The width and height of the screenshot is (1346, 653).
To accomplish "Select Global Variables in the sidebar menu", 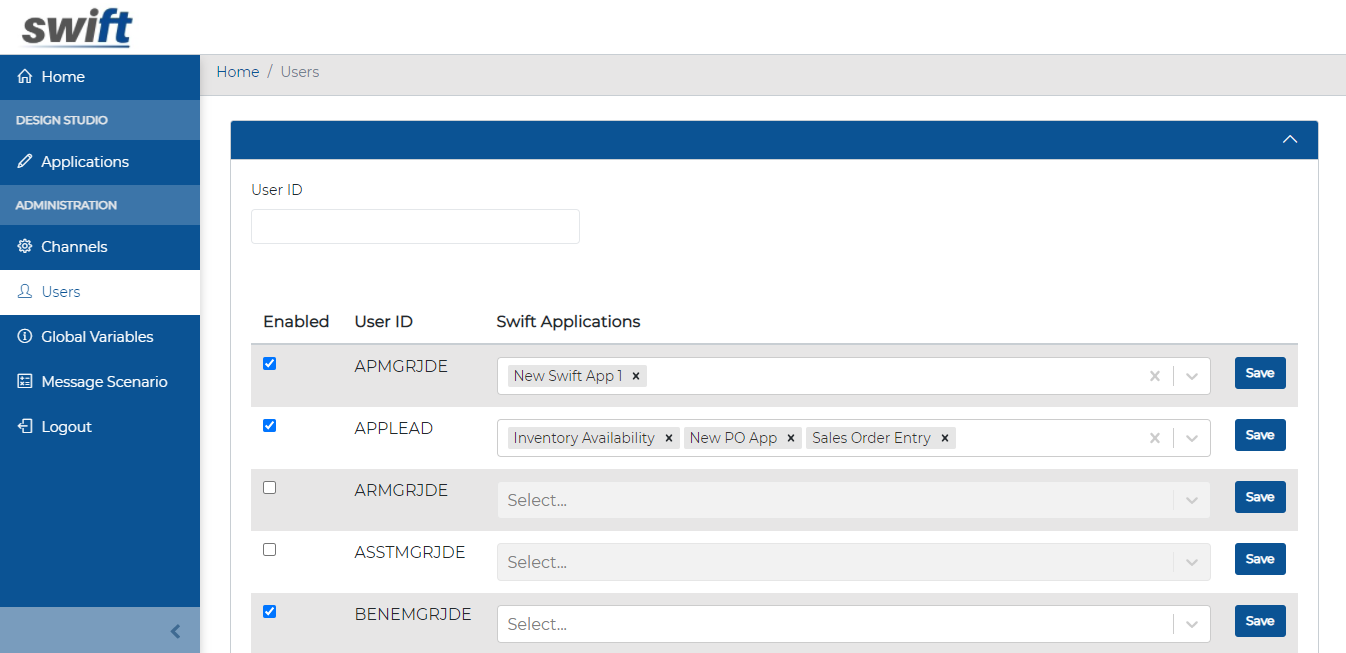I will click(x=97, y=336).
